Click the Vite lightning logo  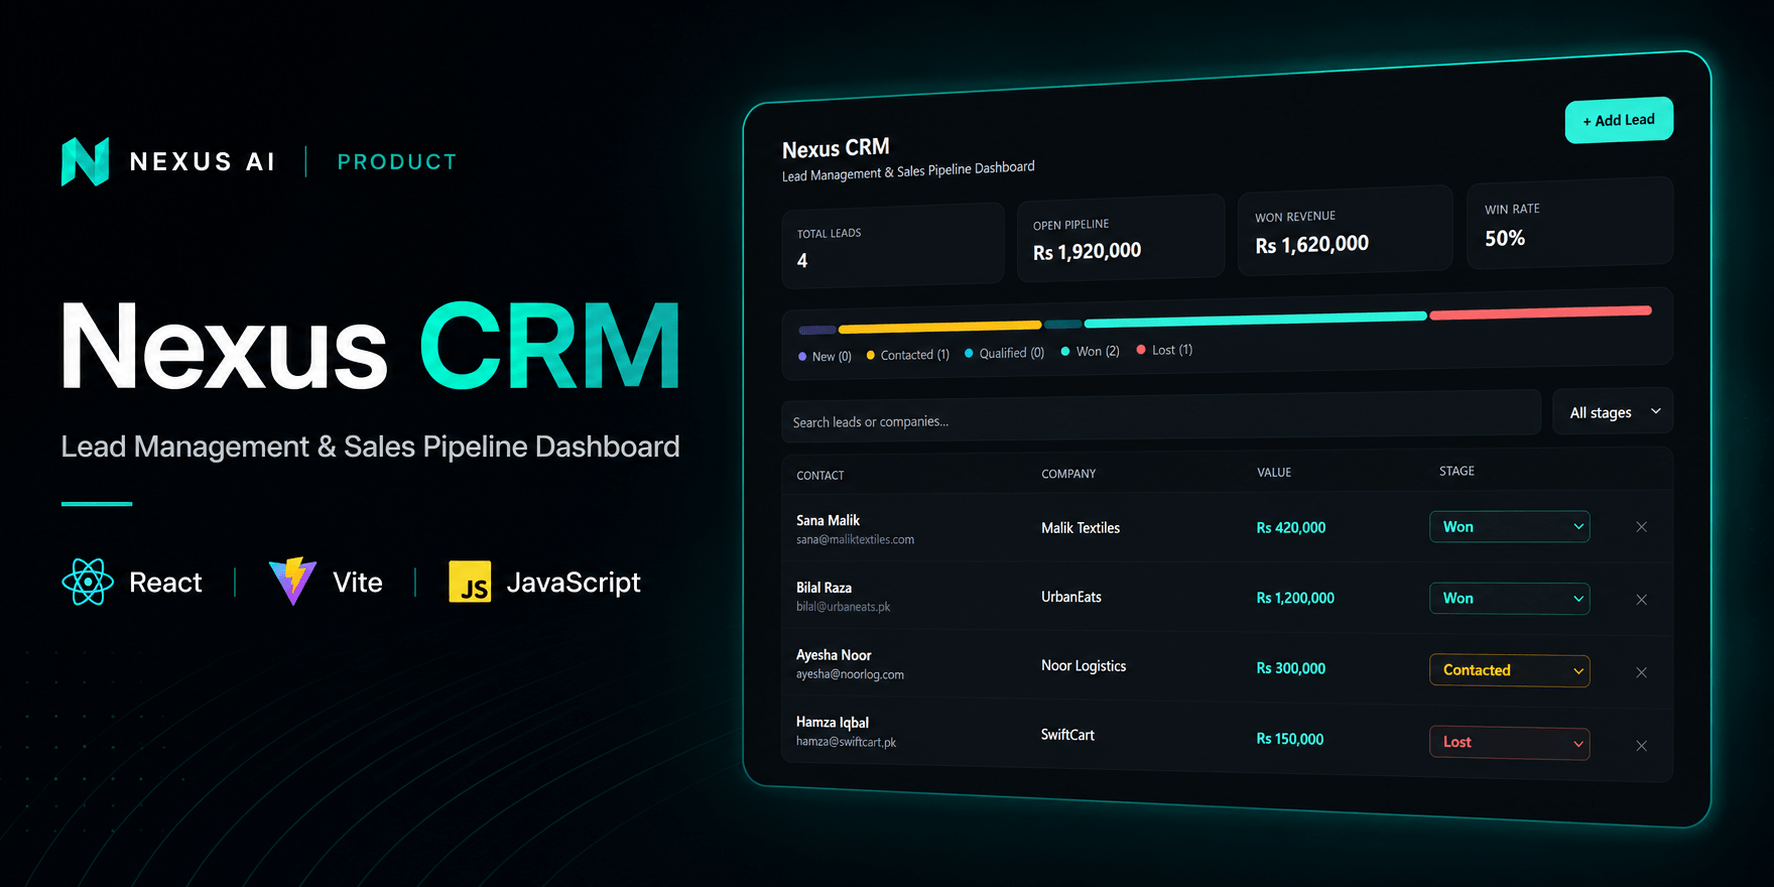292,581
